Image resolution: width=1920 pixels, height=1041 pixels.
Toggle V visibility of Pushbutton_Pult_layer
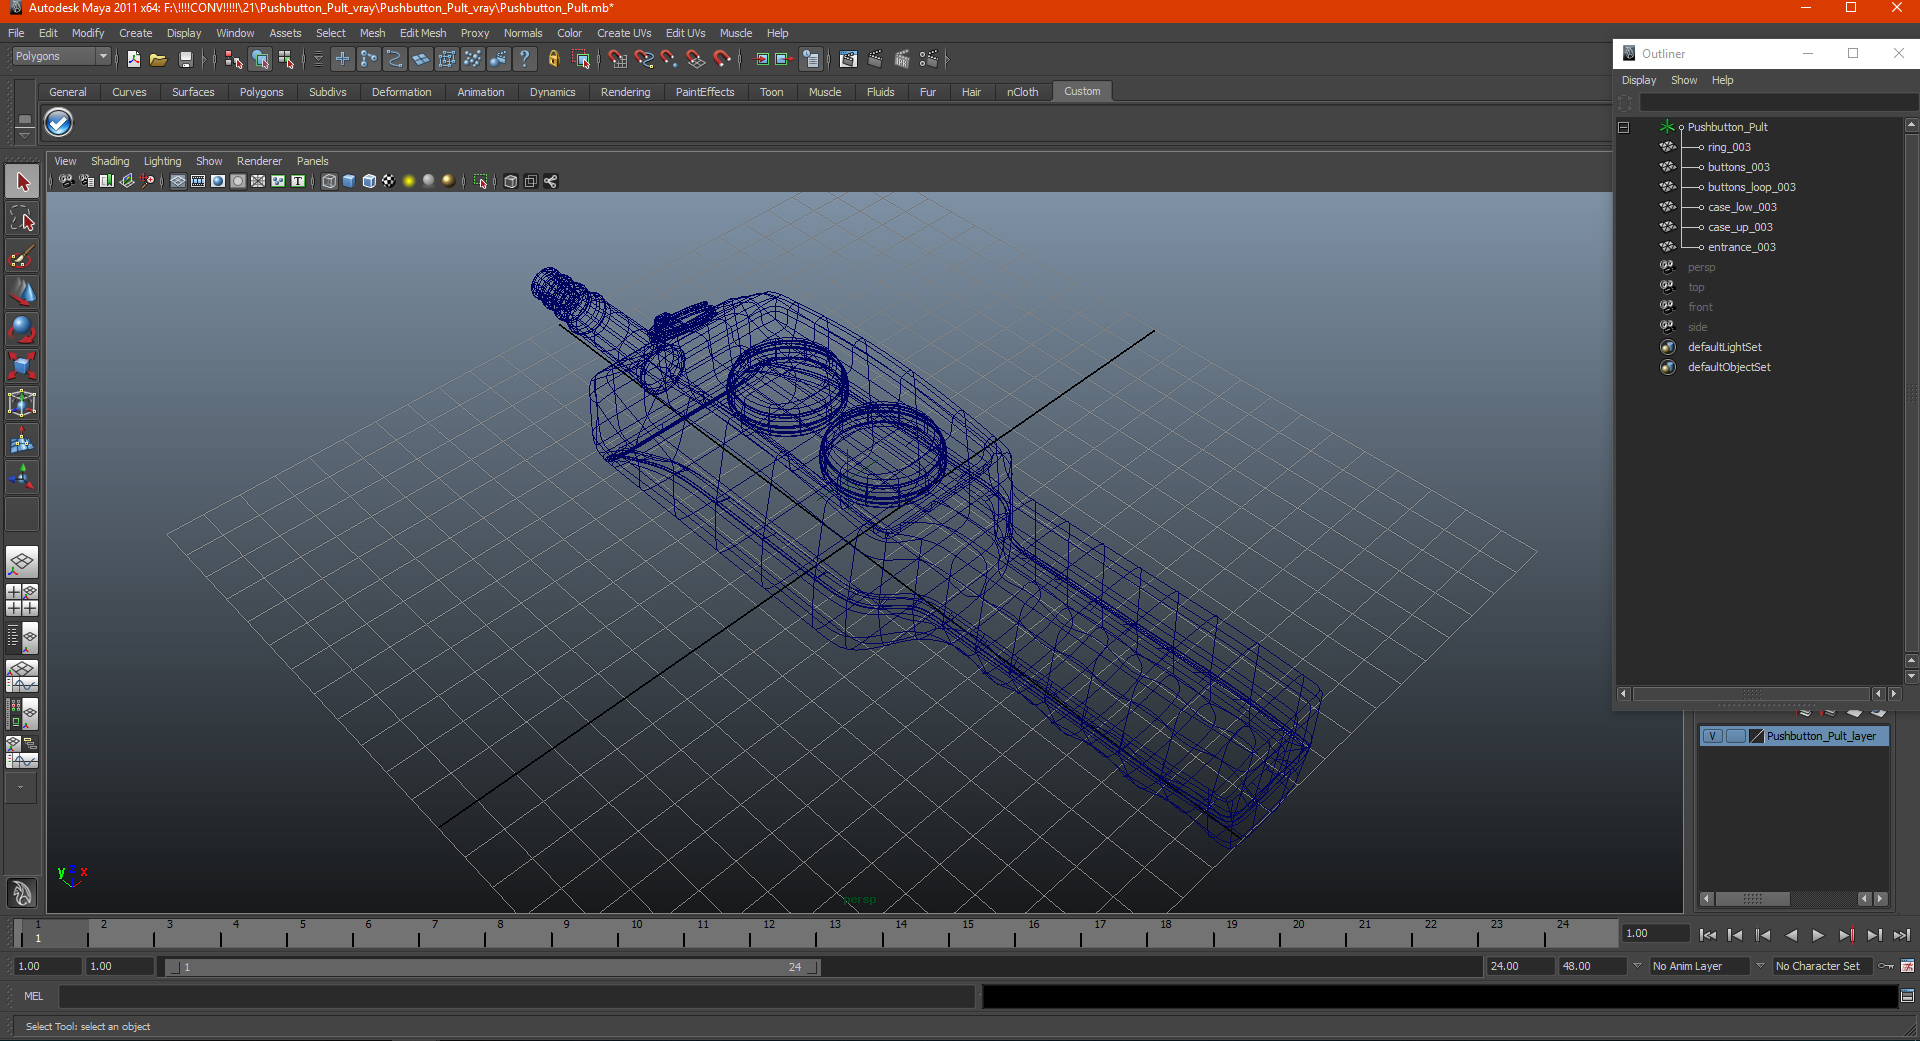click(x=1712, y=736)
